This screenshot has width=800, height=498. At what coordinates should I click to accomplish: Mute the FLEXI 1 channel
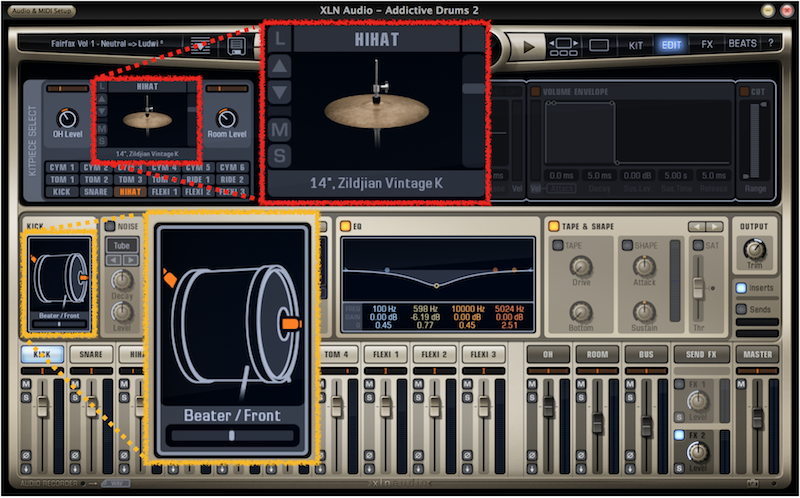370,384
